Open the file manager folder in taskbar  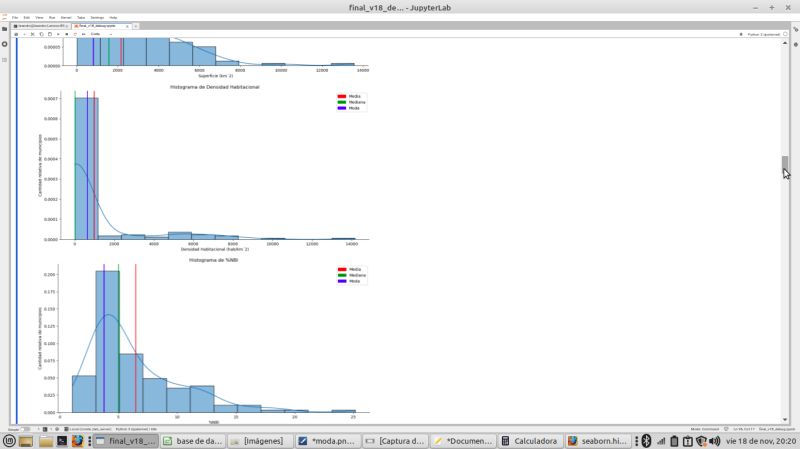(46, 441)
